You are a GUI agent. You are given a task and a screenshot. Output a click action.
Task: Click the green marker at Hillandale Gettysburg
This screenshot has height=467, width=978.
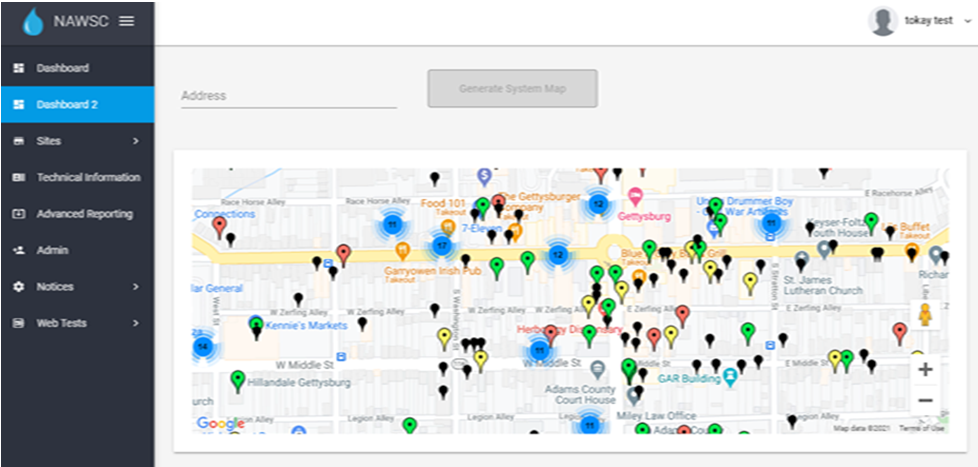(237, 382)
